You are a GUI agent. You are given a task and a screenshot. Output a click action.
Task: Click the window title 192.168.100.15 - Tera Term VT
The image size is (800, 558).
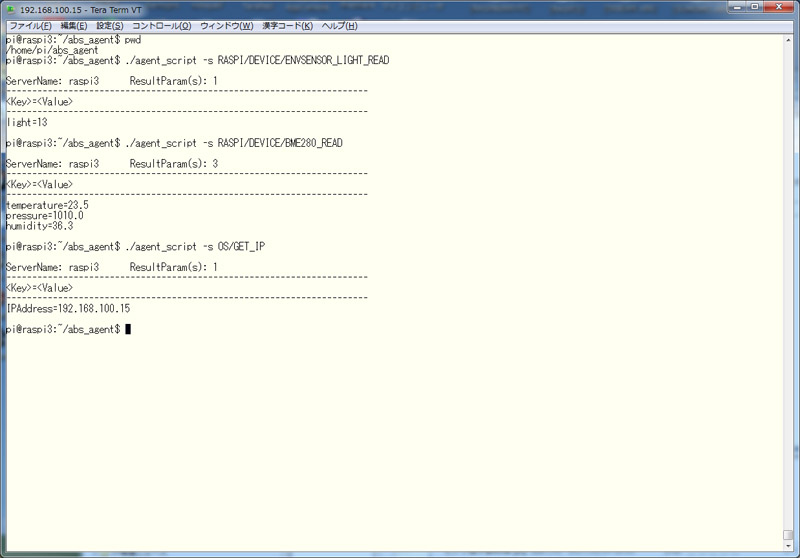point(81,10)
